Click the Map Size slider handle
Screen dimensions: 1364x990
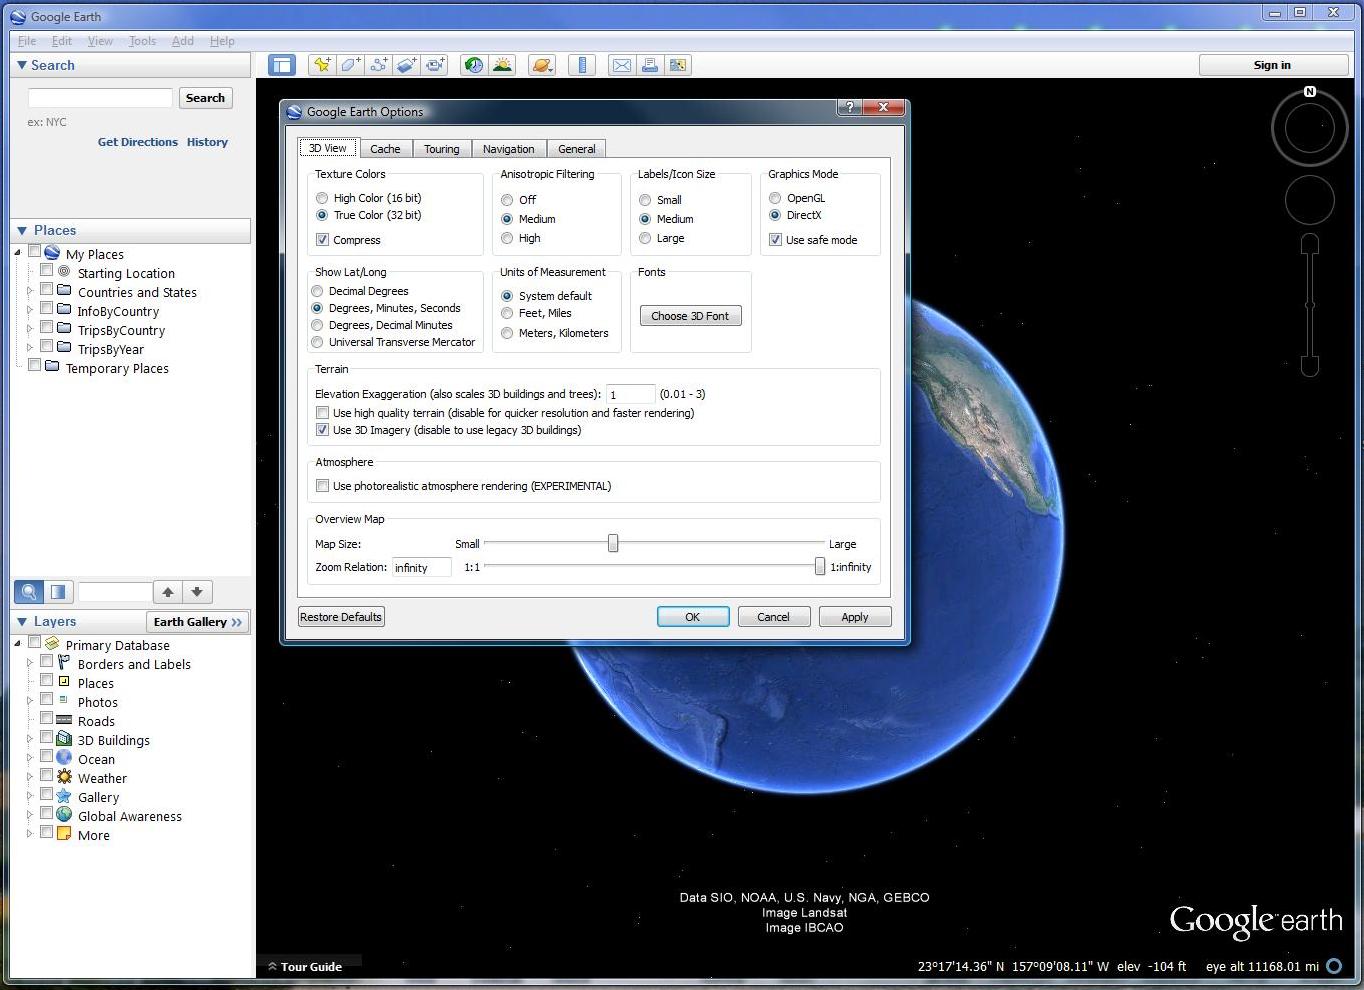613,543
